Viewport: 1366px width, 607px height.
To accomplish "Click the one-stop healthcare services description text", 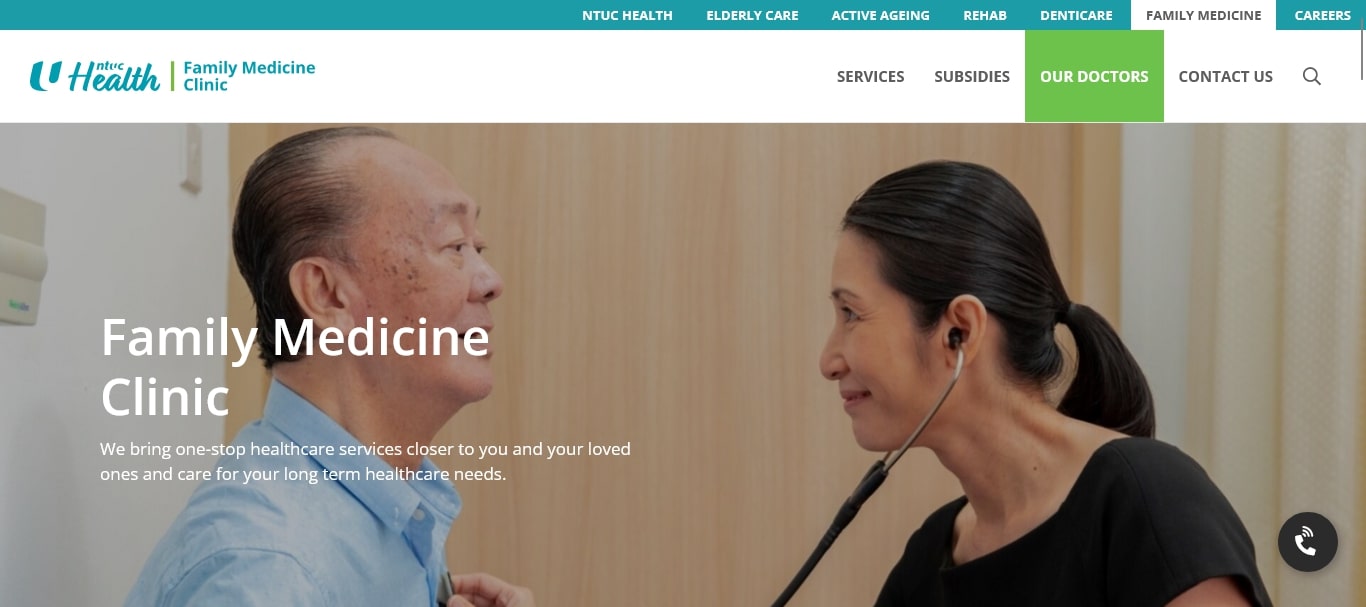I will 365,461.
